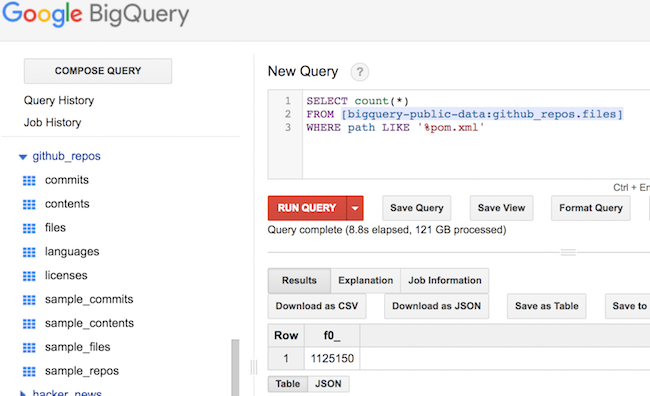Click the languages table grid icon
The height and width of the screenshot is (396, 650).
pyautogui.click(x=29, y=252)
